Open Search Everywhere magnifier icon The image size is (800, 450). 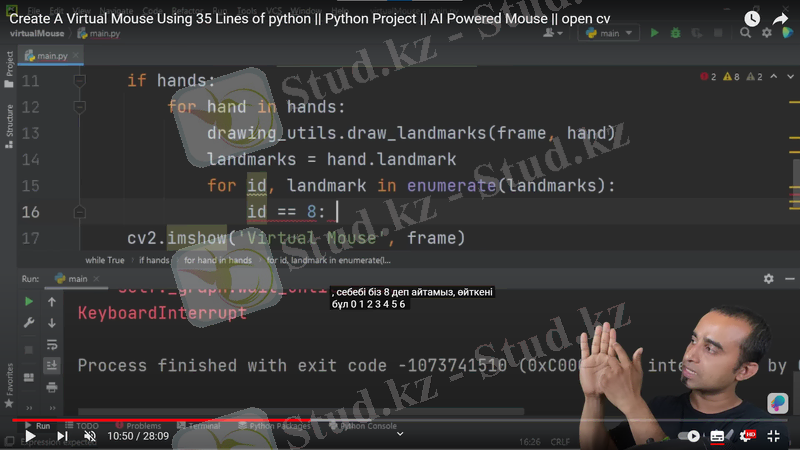pos(745,33)
